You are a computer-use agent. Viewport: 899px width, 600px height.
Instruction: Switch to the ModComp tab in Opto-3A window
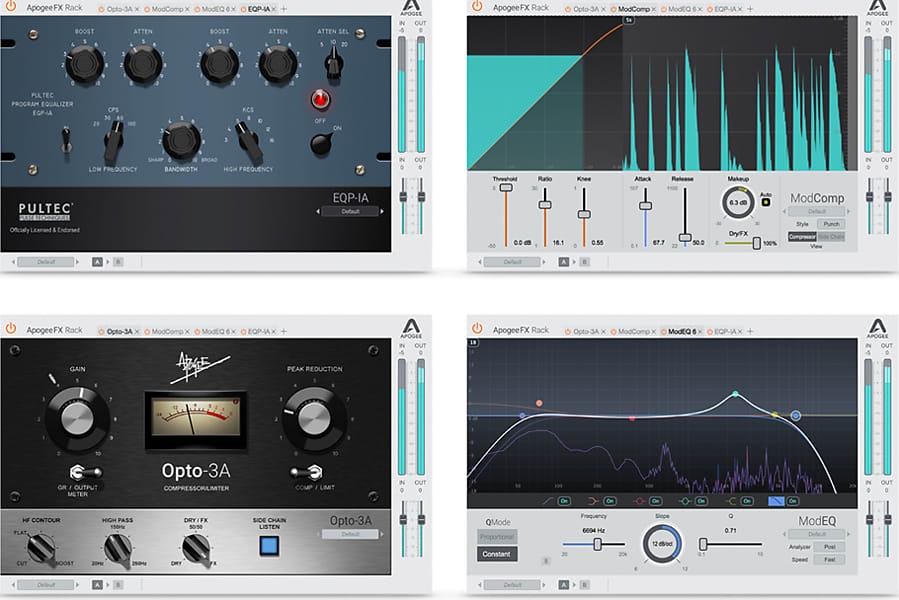coord(167,331)
